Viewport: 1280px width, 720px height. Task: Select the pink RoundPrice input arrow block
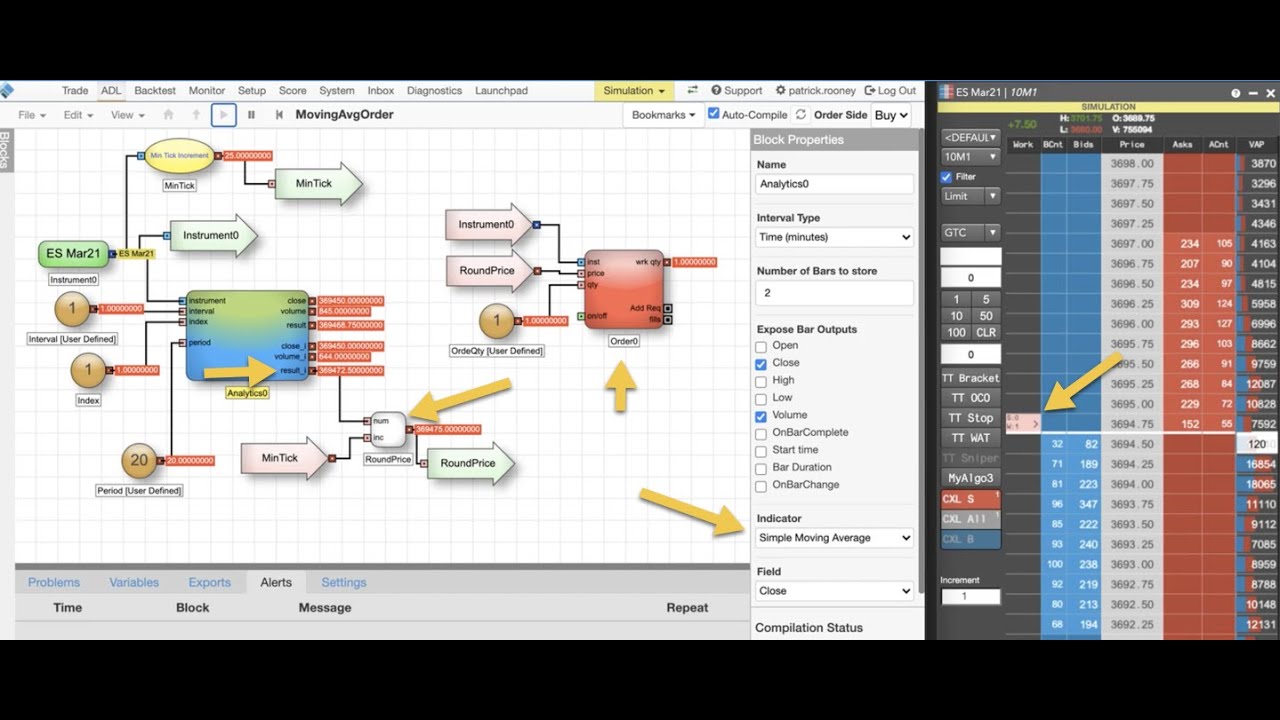489,271
